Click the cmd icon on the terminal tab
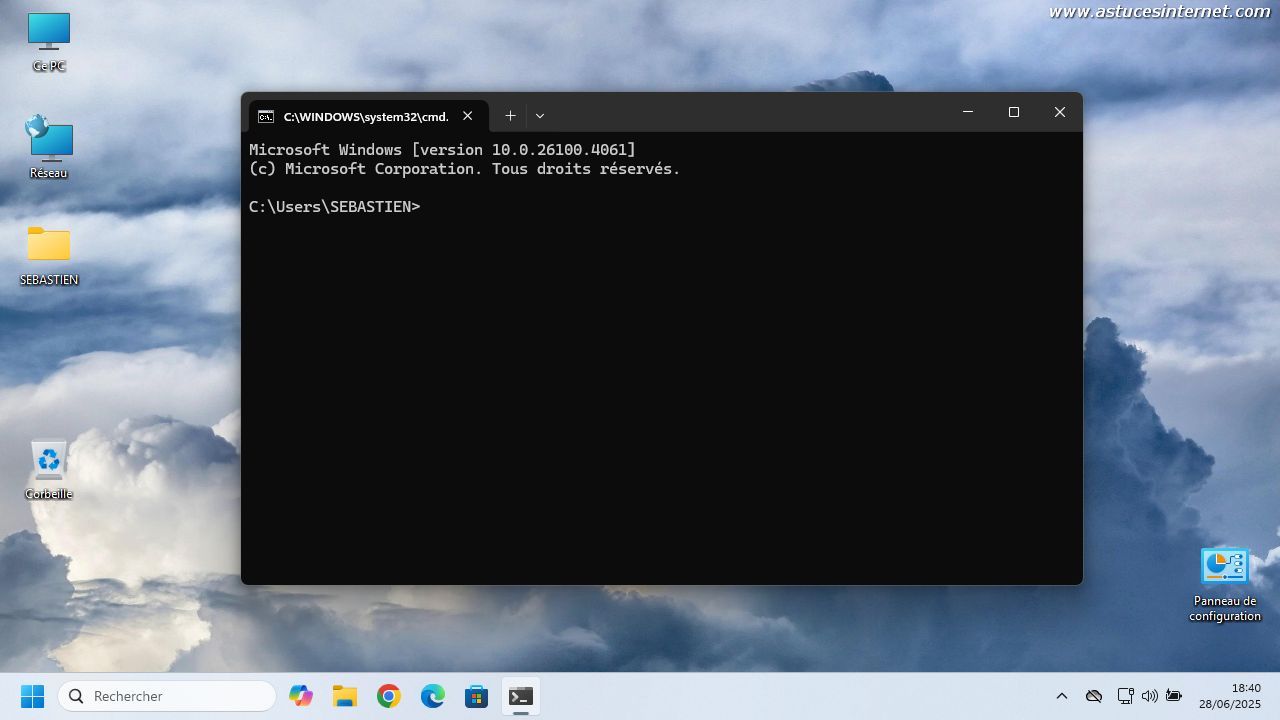This screenshot has height=720, width=1280. pos(266,116)
